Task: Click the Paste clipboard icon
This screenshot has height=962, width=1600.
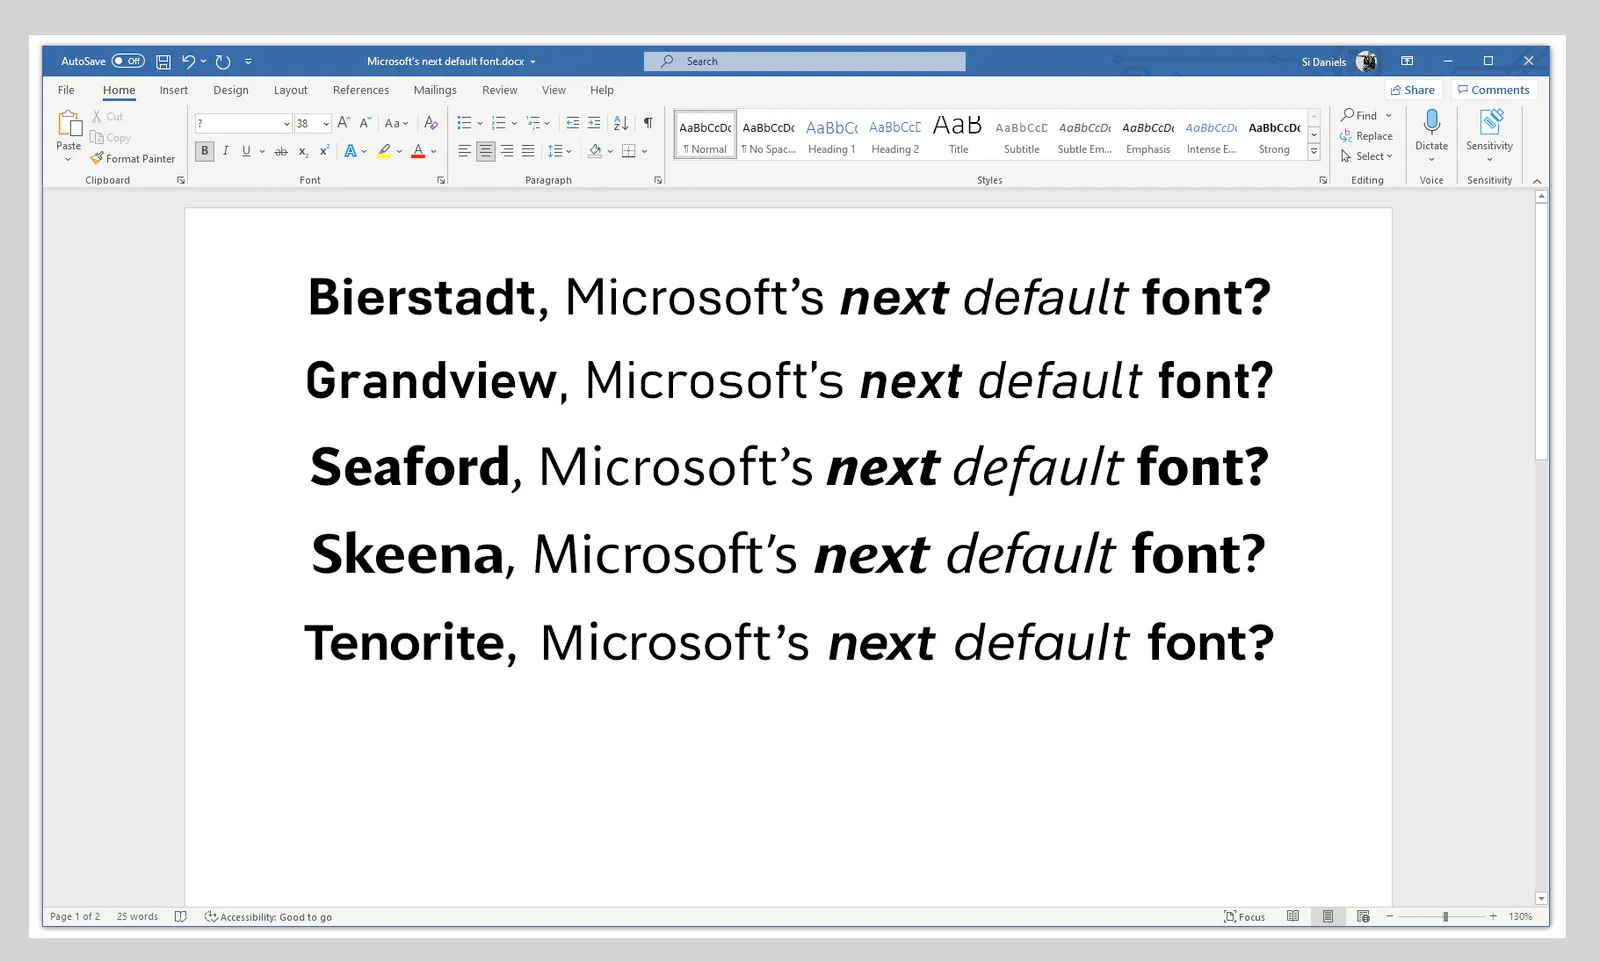Action: coord(69,123)
